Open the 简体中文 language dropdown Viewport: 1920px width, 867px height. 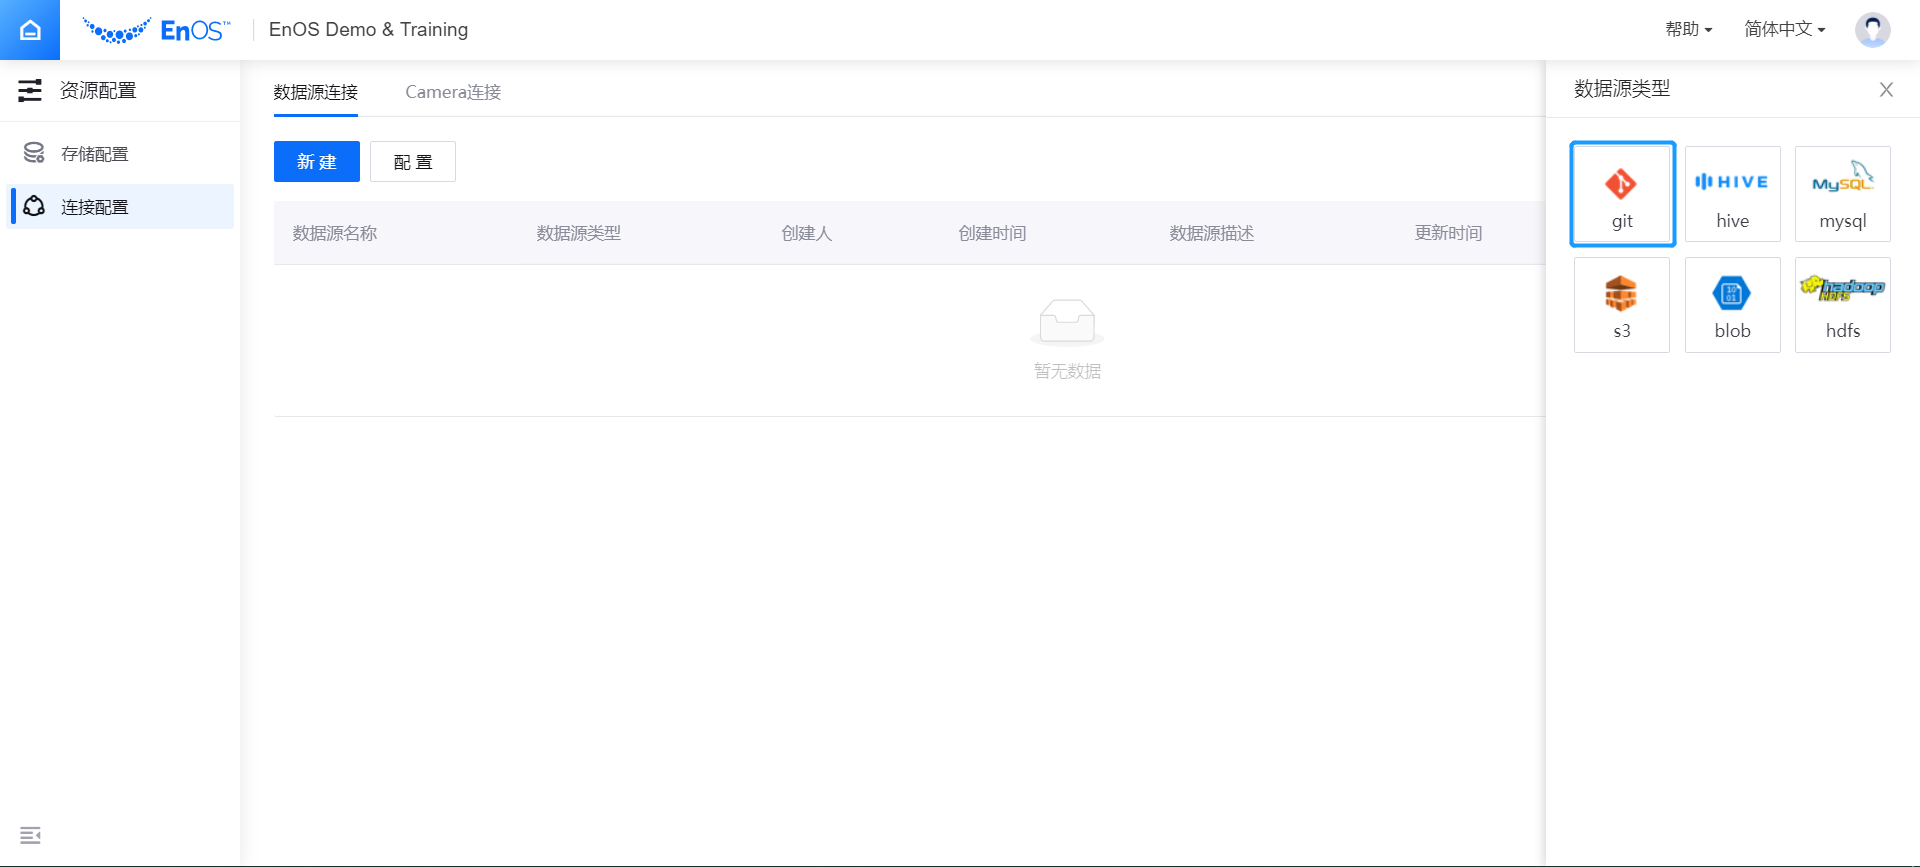pos(1784,30)
